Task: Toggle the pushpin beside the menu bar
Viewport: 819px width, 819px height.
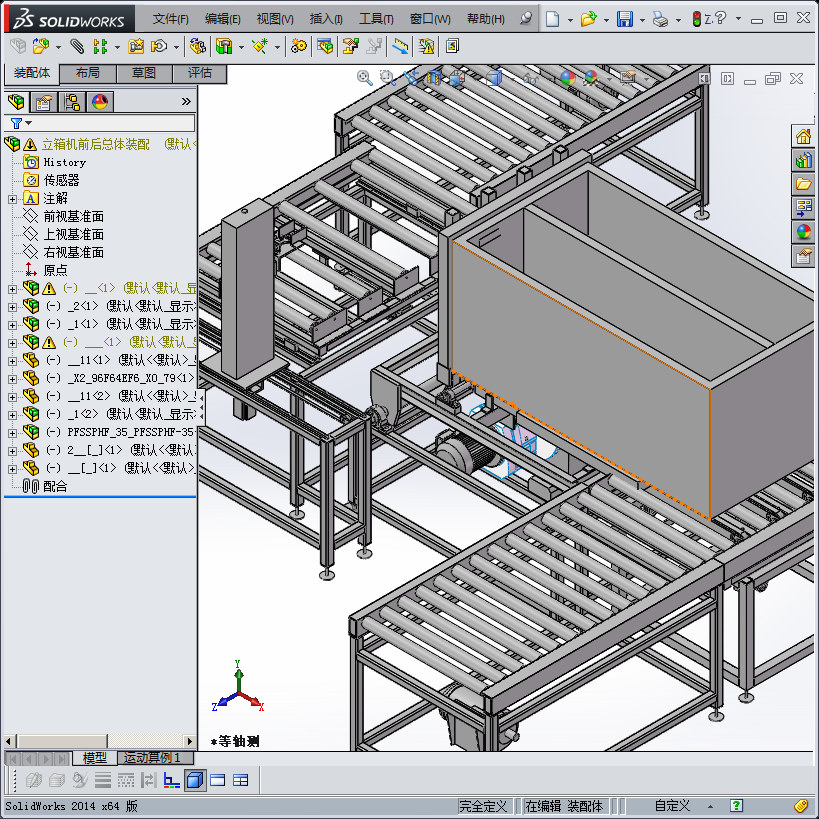Action: pyautogui.click(x=527, y=19)
